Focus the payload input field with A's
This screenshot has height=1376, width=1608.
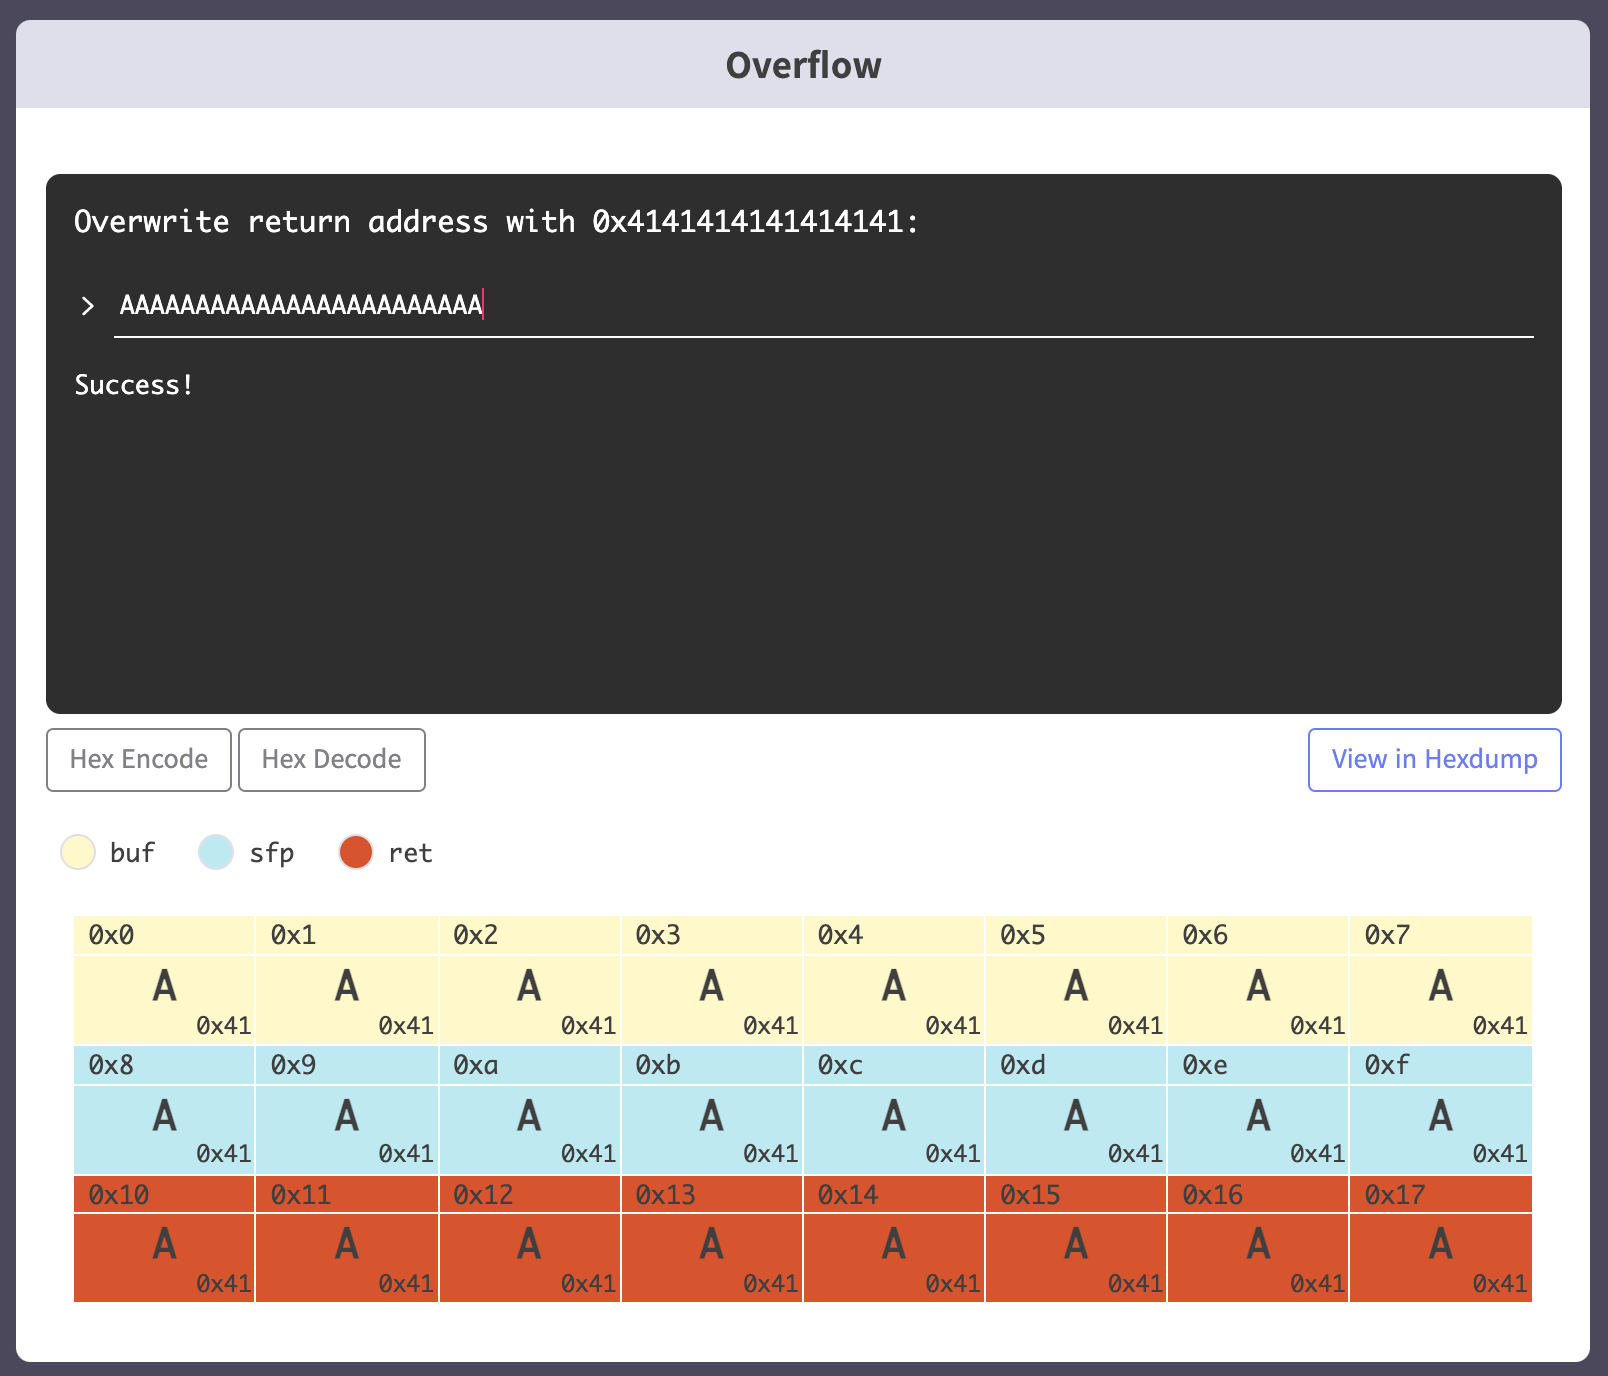coord(824,305)
